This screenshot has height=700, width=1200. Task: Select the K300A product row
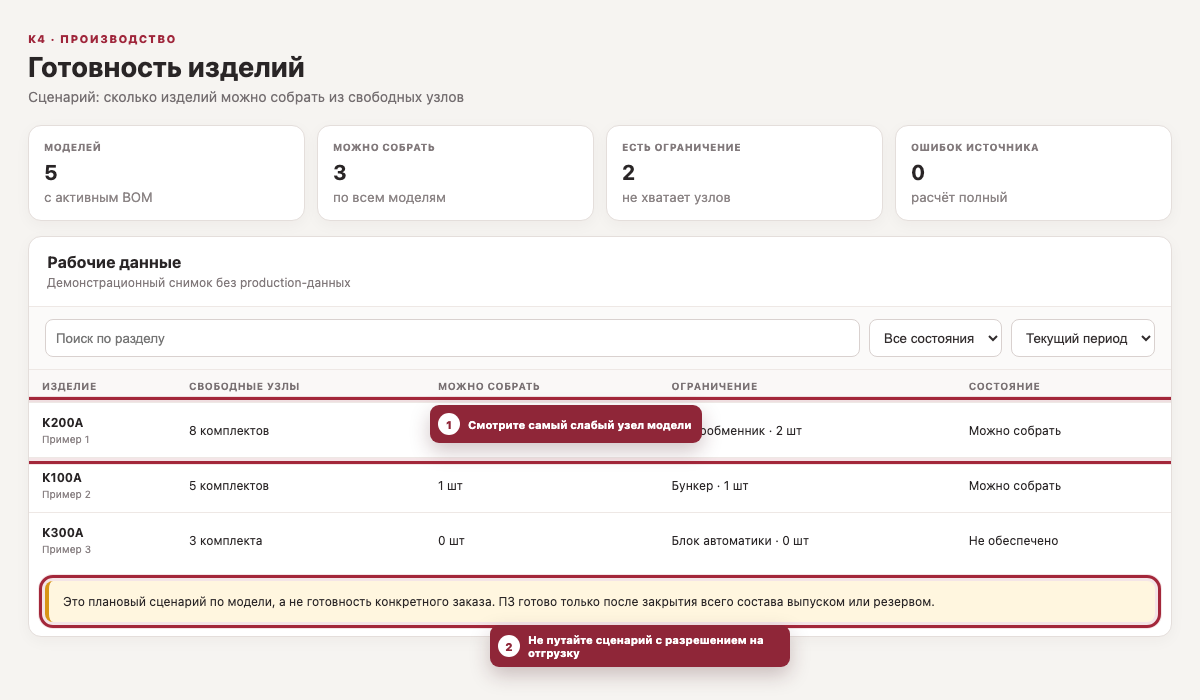pos(600,541)
